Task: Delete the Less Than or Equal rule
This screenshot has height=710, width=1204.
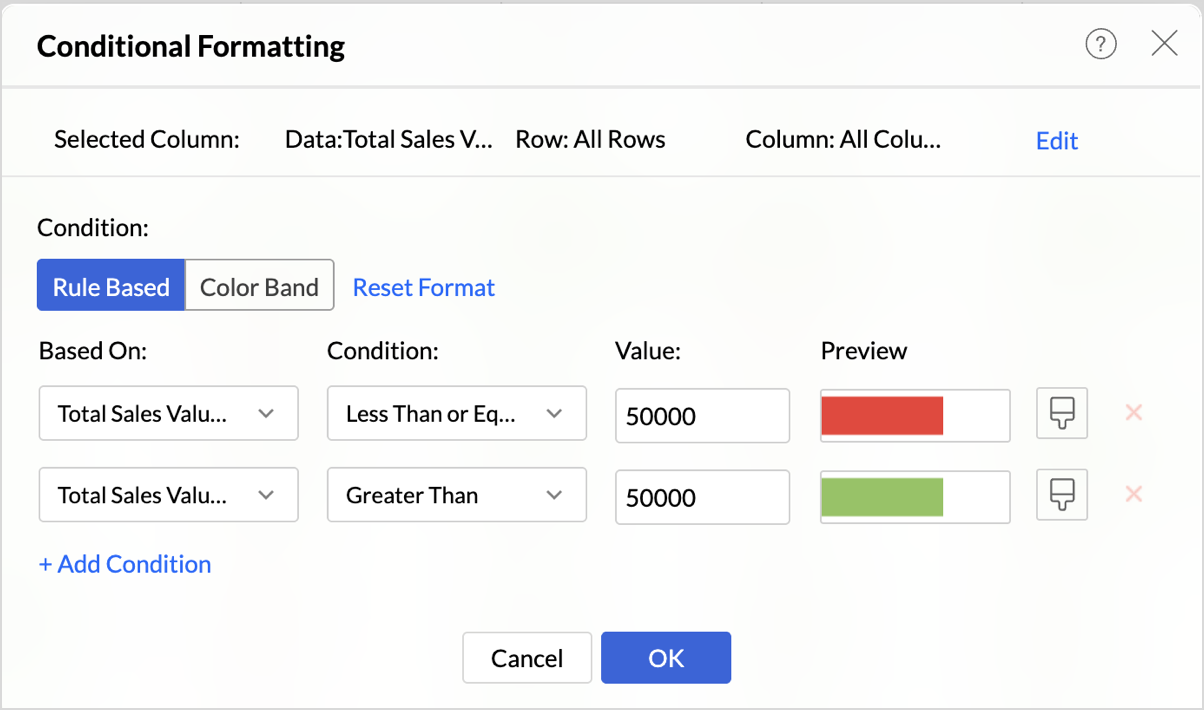Action: coord(1133,413)
